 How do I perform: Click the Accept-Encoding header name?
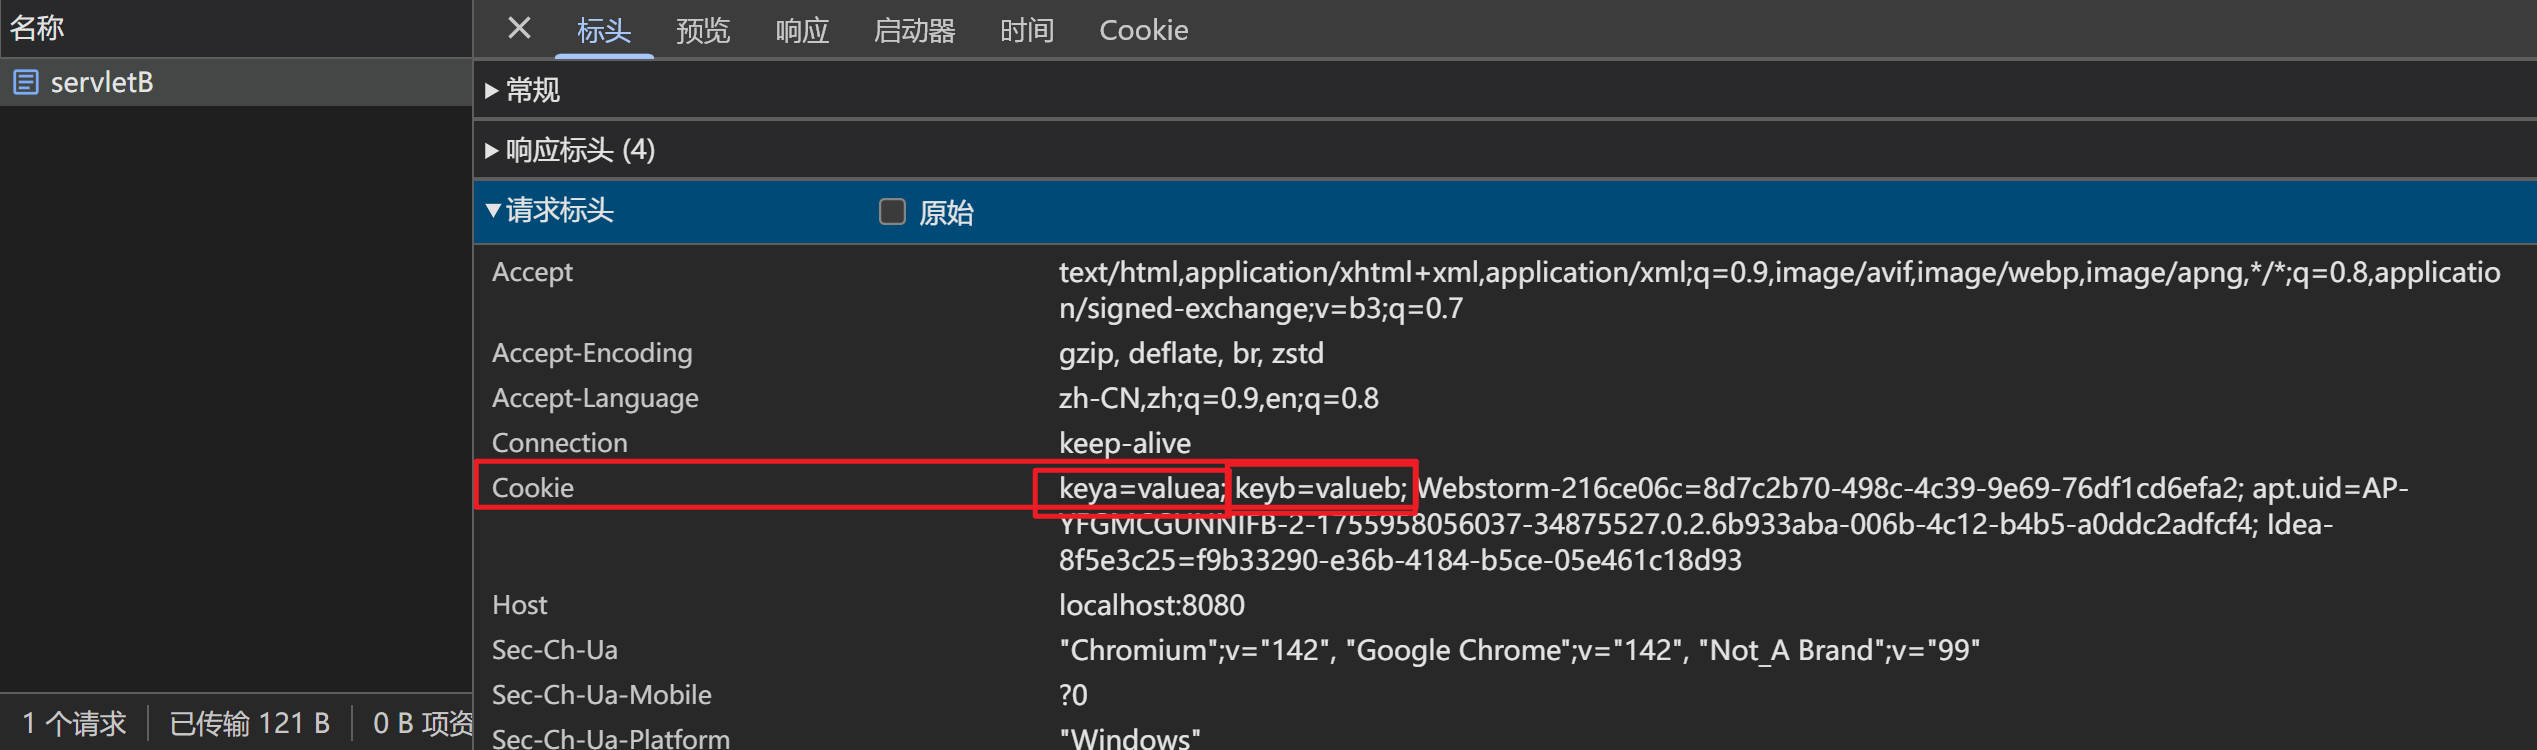[x=592, y=353]
